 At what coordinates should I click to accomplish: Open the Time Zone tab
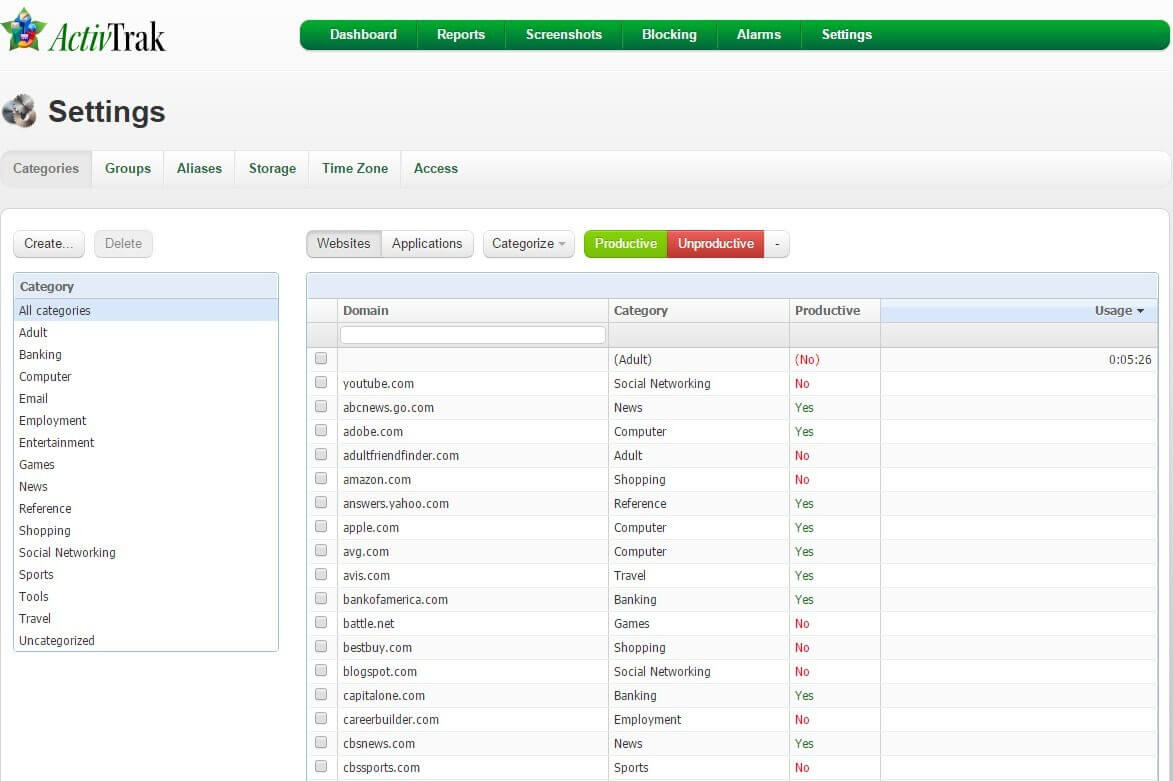coord(355,168)
